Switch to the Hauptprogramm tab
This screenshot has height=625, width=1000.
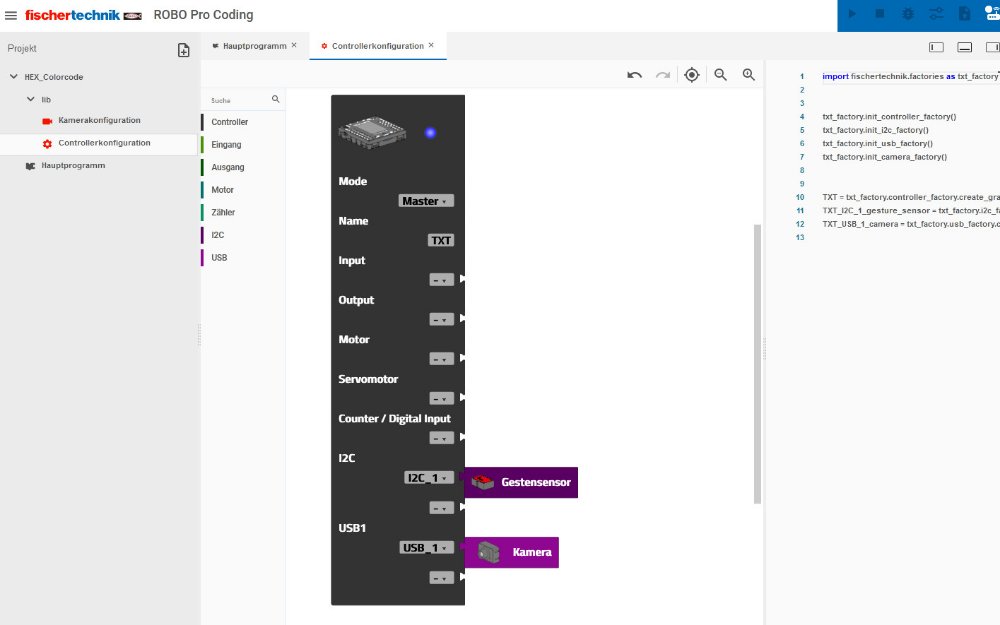pos(249,46)
